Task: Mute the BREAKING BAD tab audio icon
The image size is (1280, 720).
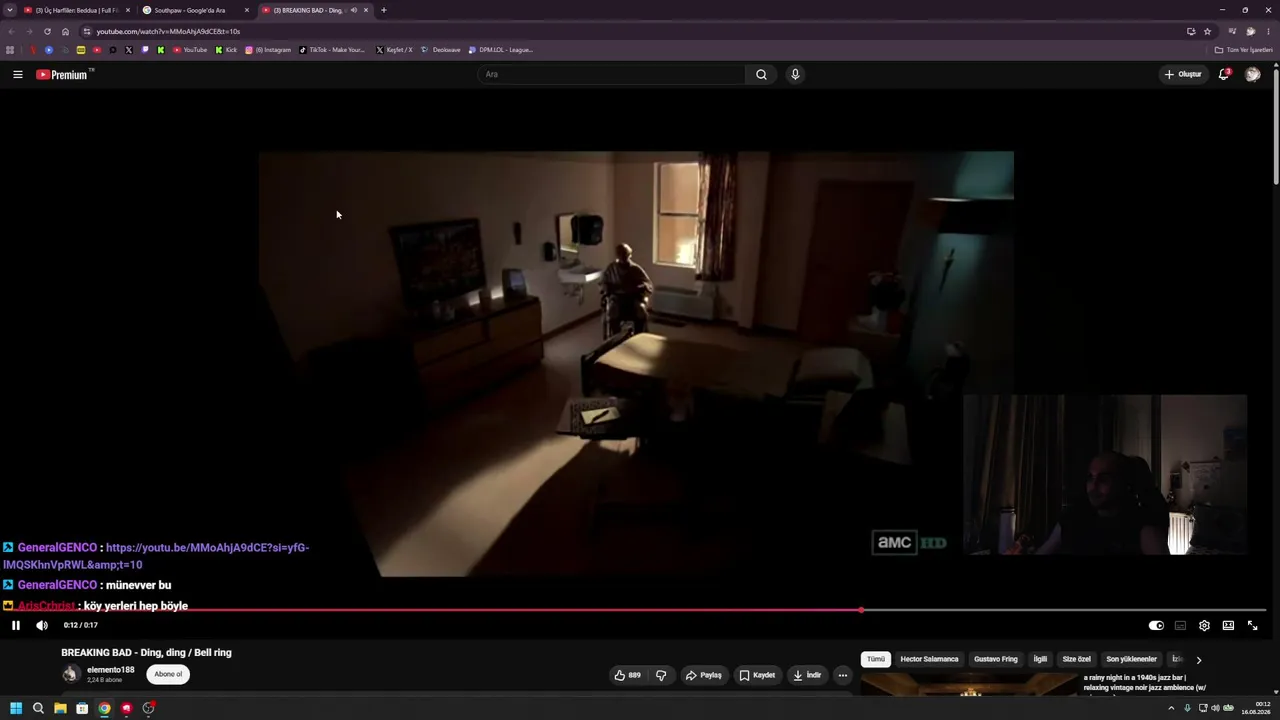Action: (353, 10)
